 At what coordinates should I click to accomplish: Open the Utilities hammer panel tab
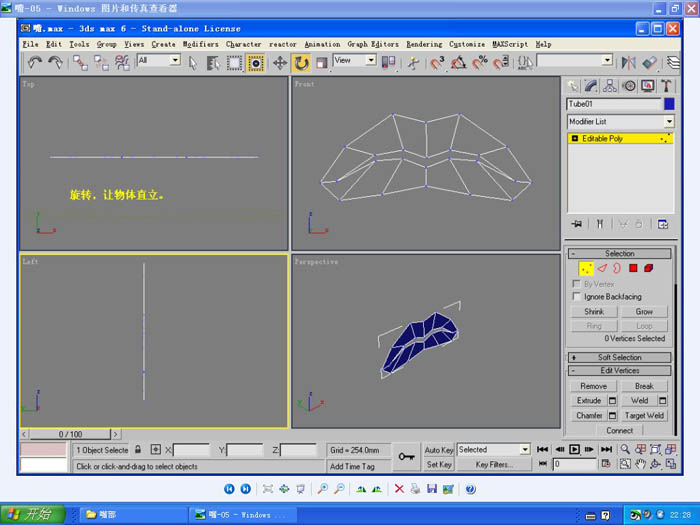667,86
